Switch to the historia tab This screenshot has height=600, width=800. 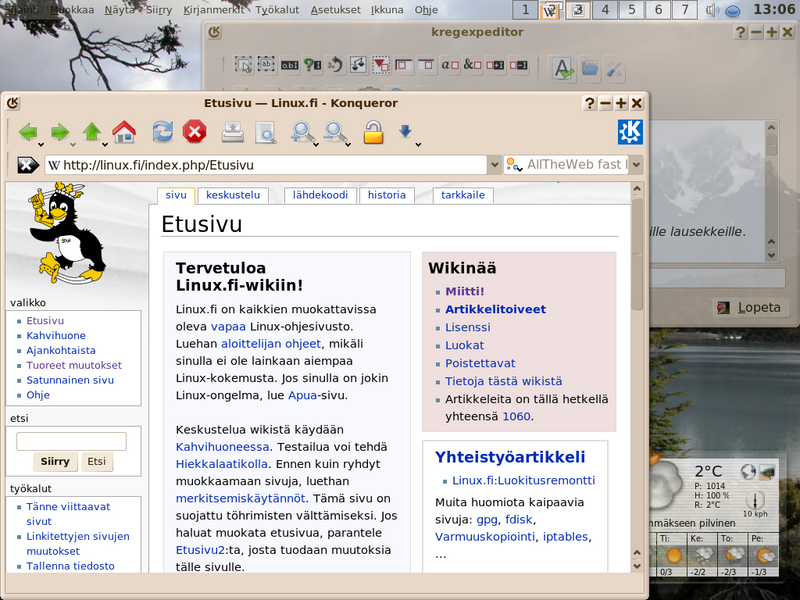[387, 195]
